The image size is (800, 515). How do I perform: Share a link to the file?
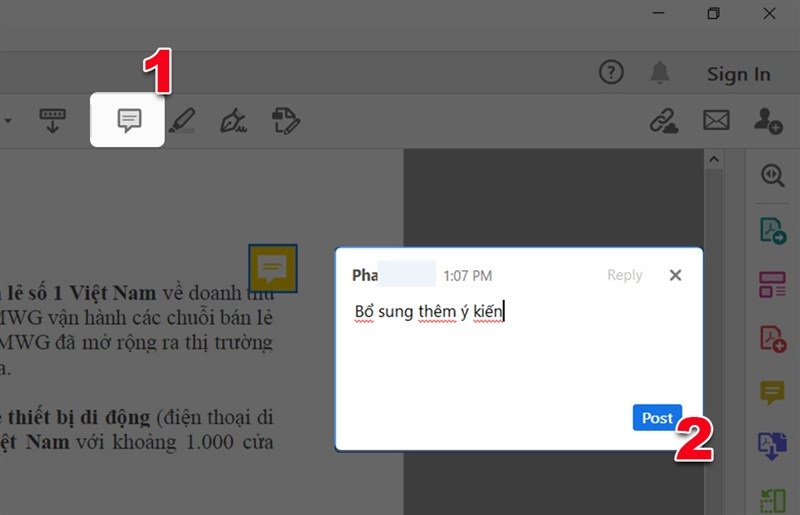(664, 120)
